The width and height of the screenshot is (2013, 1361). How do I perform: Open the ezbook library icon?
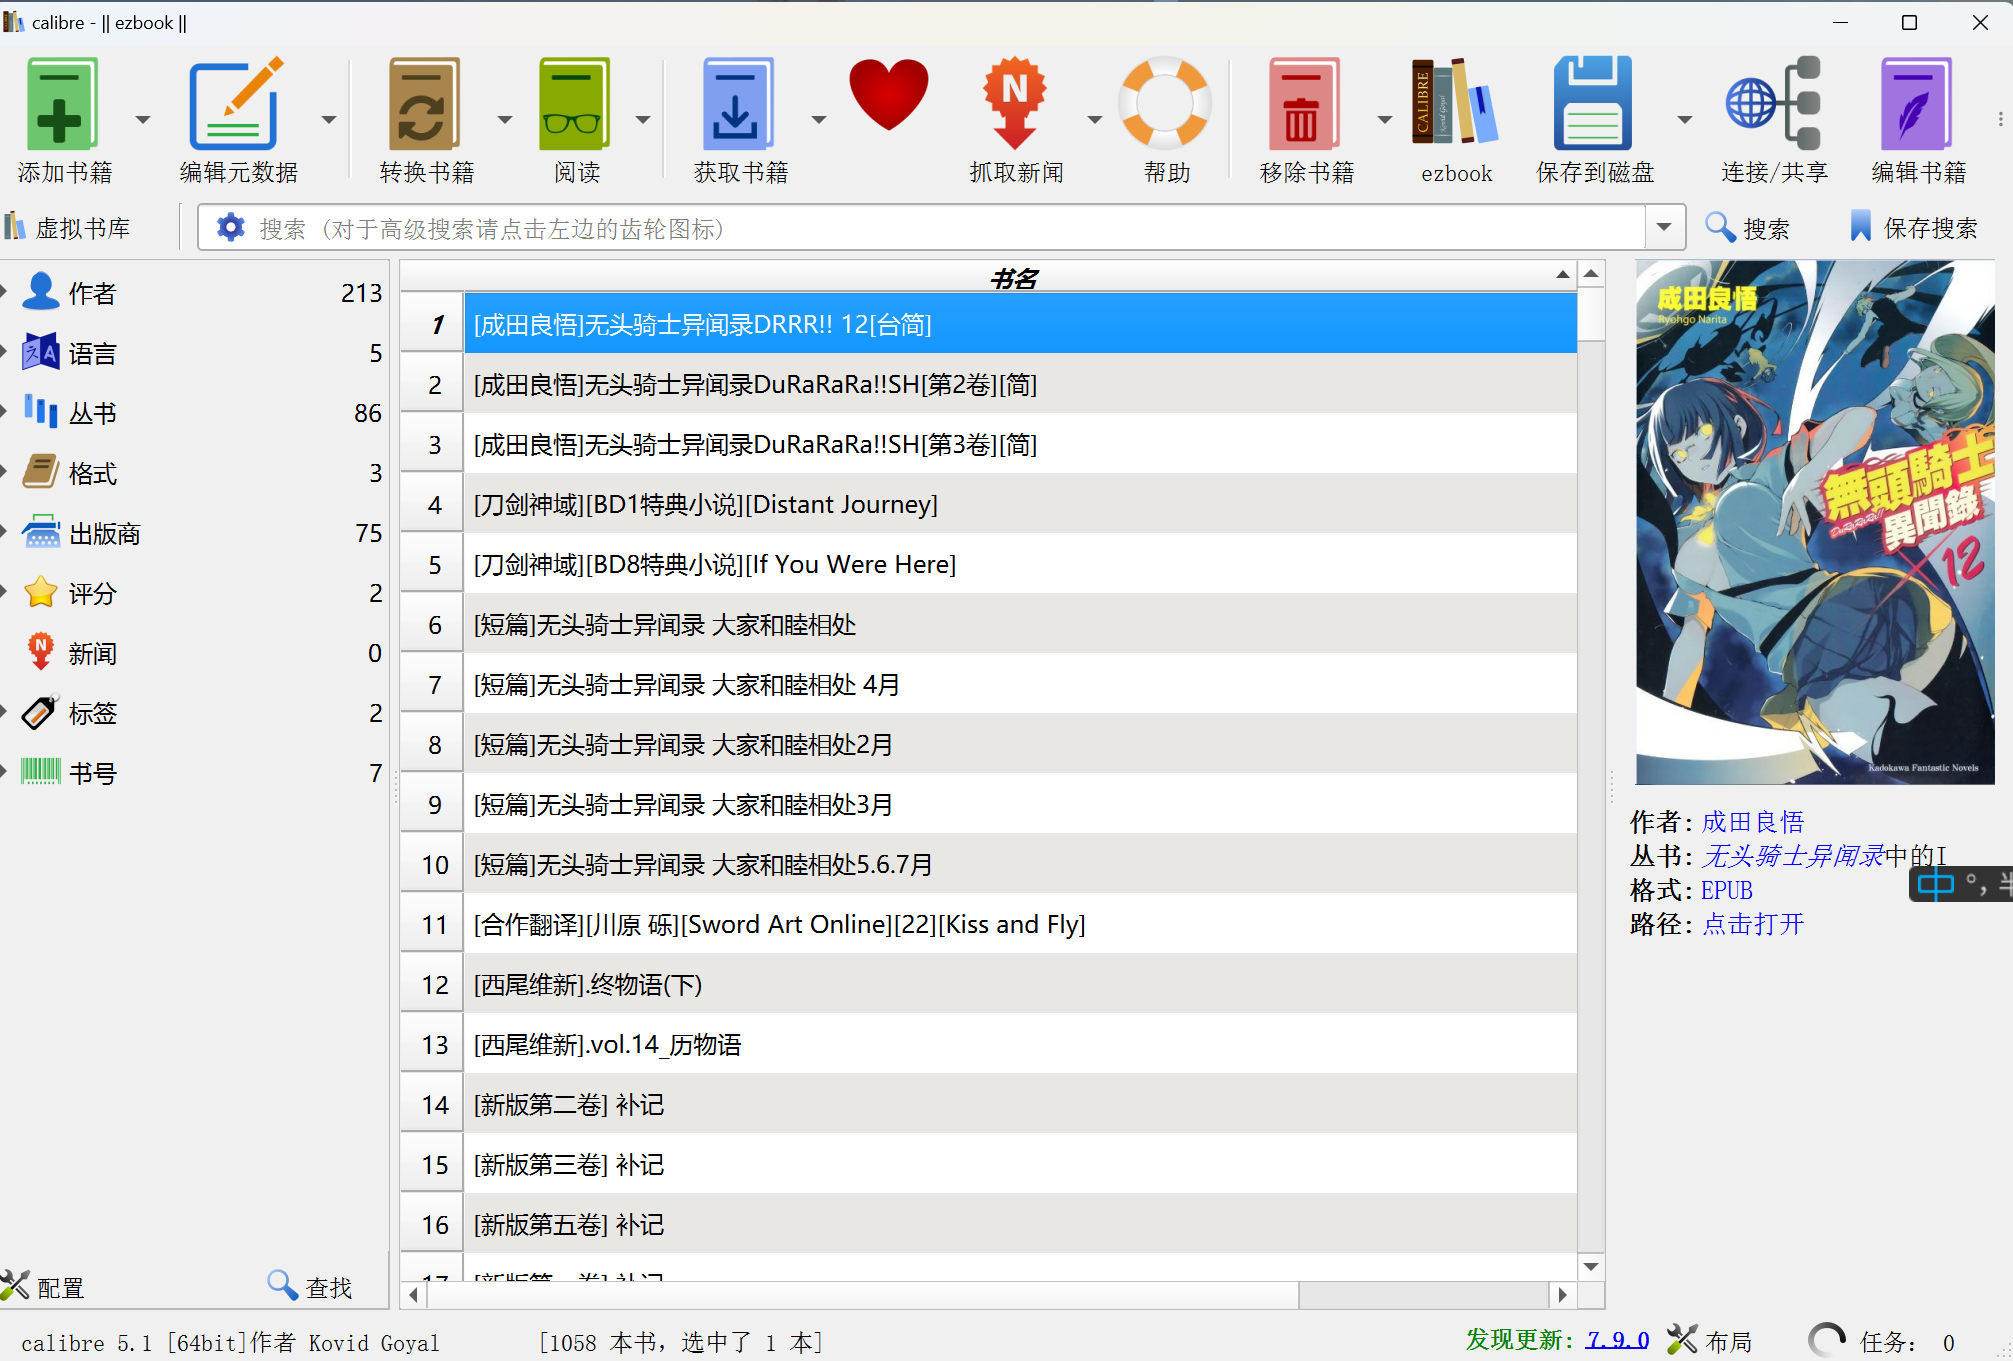click(x=1455, y=102)
